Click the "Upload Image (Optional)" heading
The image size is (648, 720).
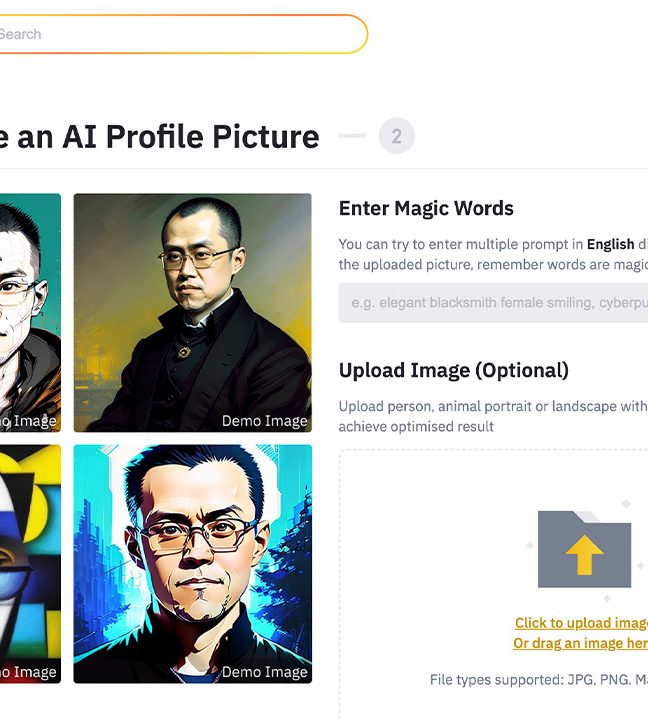click(x=454, y=371)
